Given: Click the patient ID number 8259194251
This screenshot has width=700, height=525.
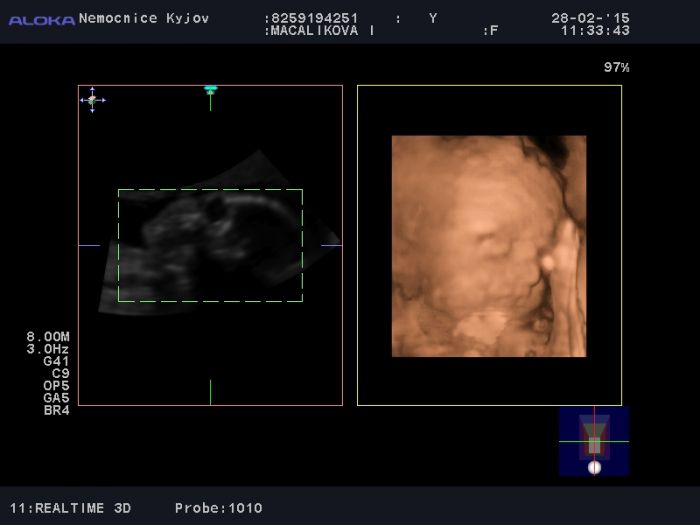Looking at the screenshot, I should [312, 18].
